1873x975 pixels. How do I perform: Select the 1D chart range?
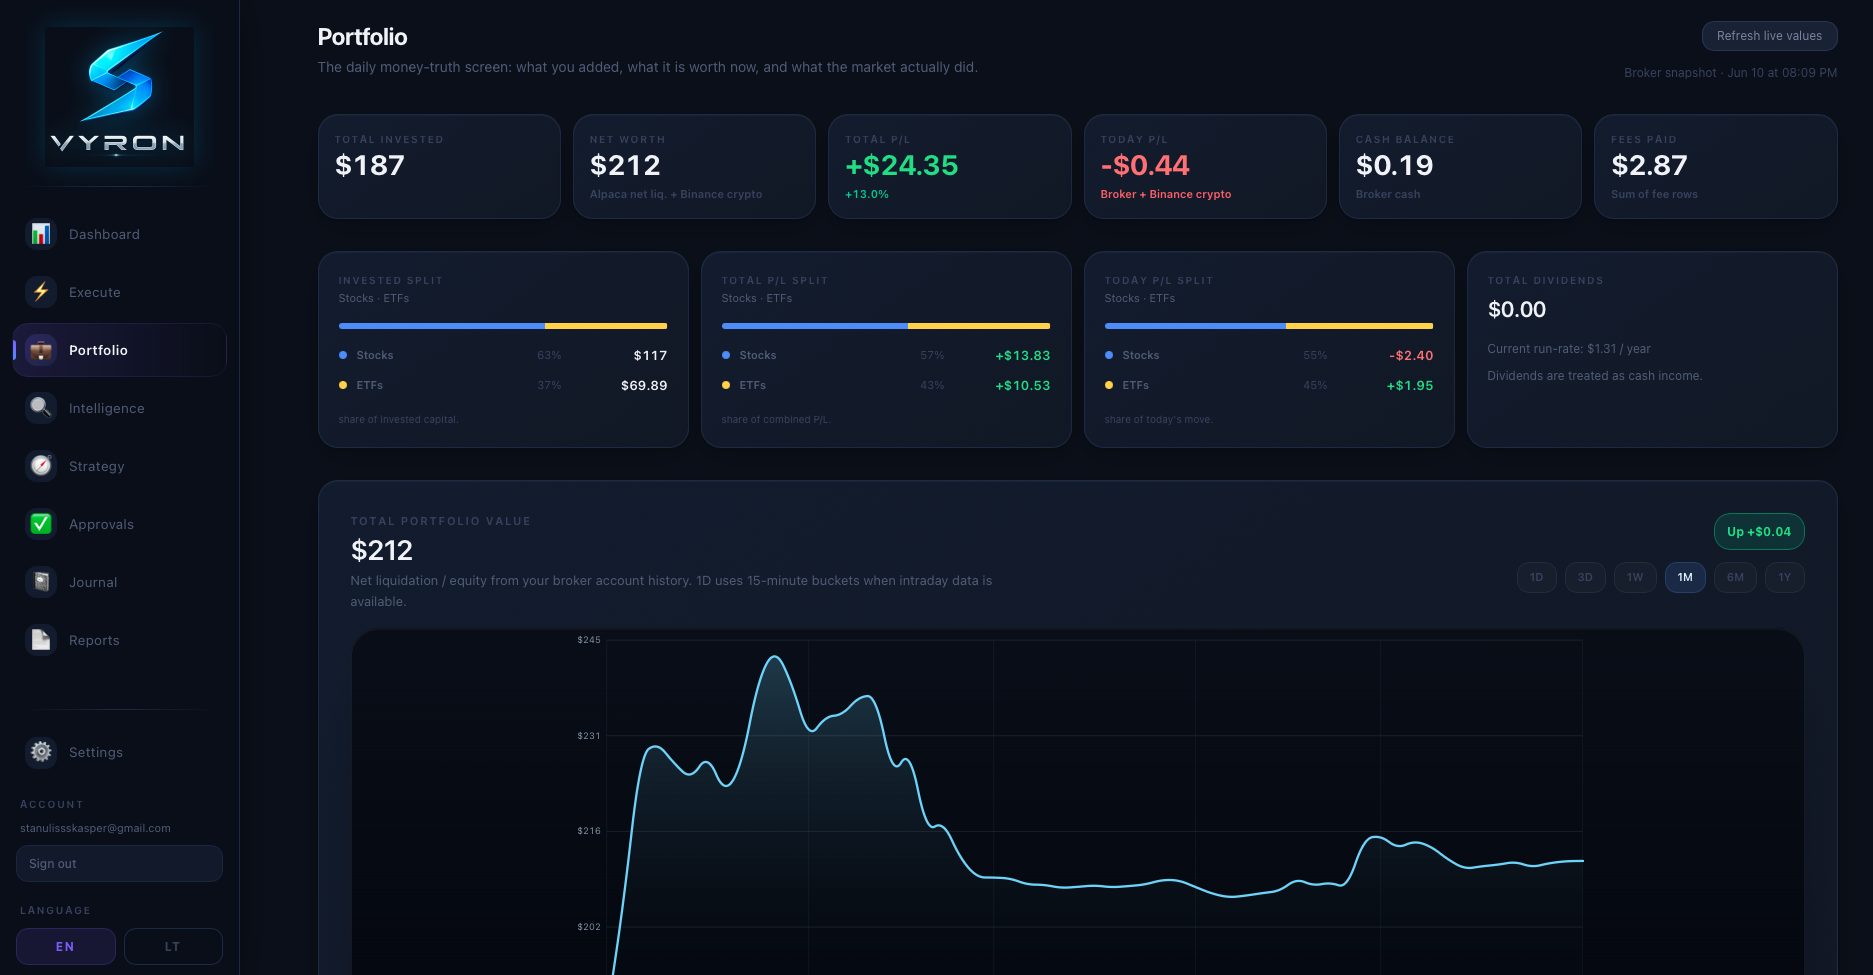click(1537, 577)
